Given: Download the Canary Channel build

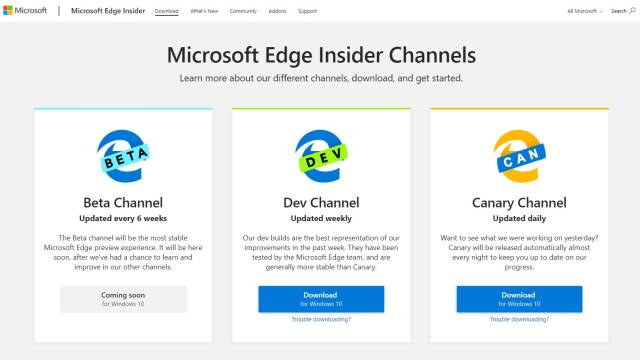Looking at the screenshot, I should coord(519,299).
